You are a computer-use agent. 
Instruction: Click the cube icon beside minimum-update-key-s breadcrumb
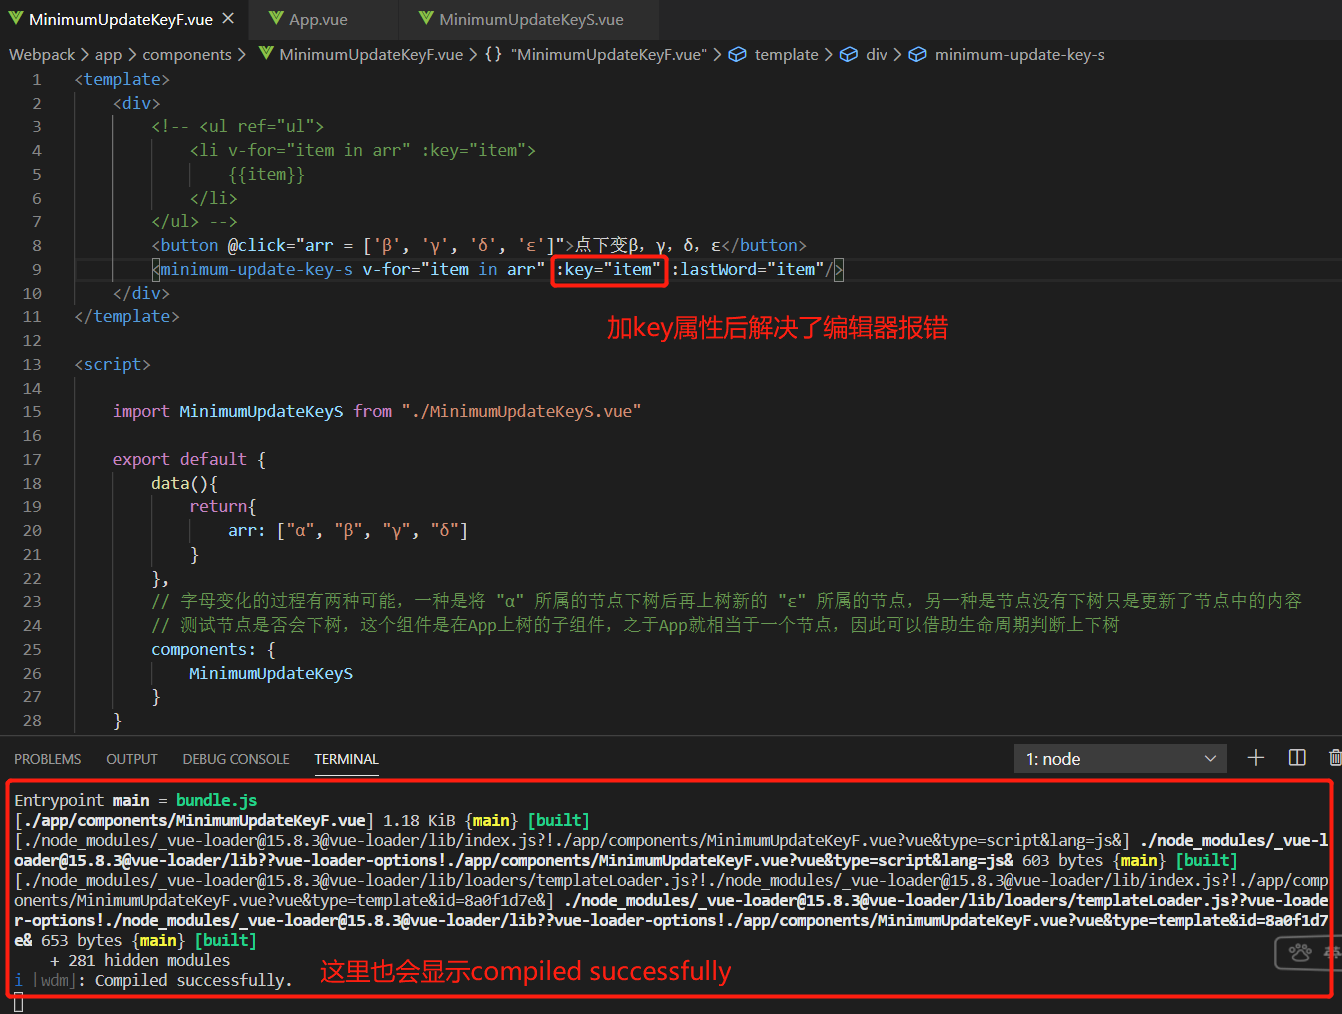coord(917,54)
